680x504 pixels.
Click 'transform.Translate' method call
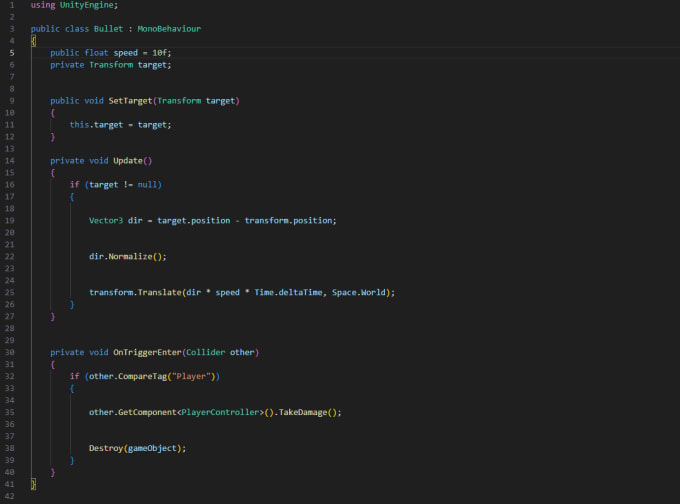(x=135, y=293)
